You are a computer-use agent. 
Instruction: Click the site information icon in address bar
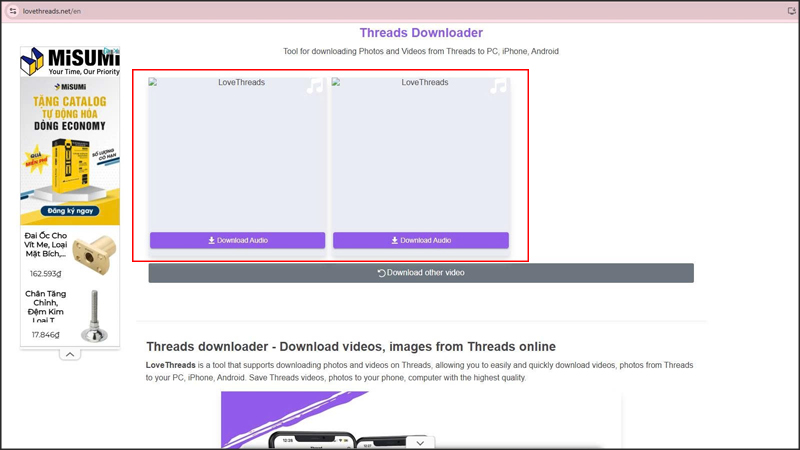[x=12, y=10]
